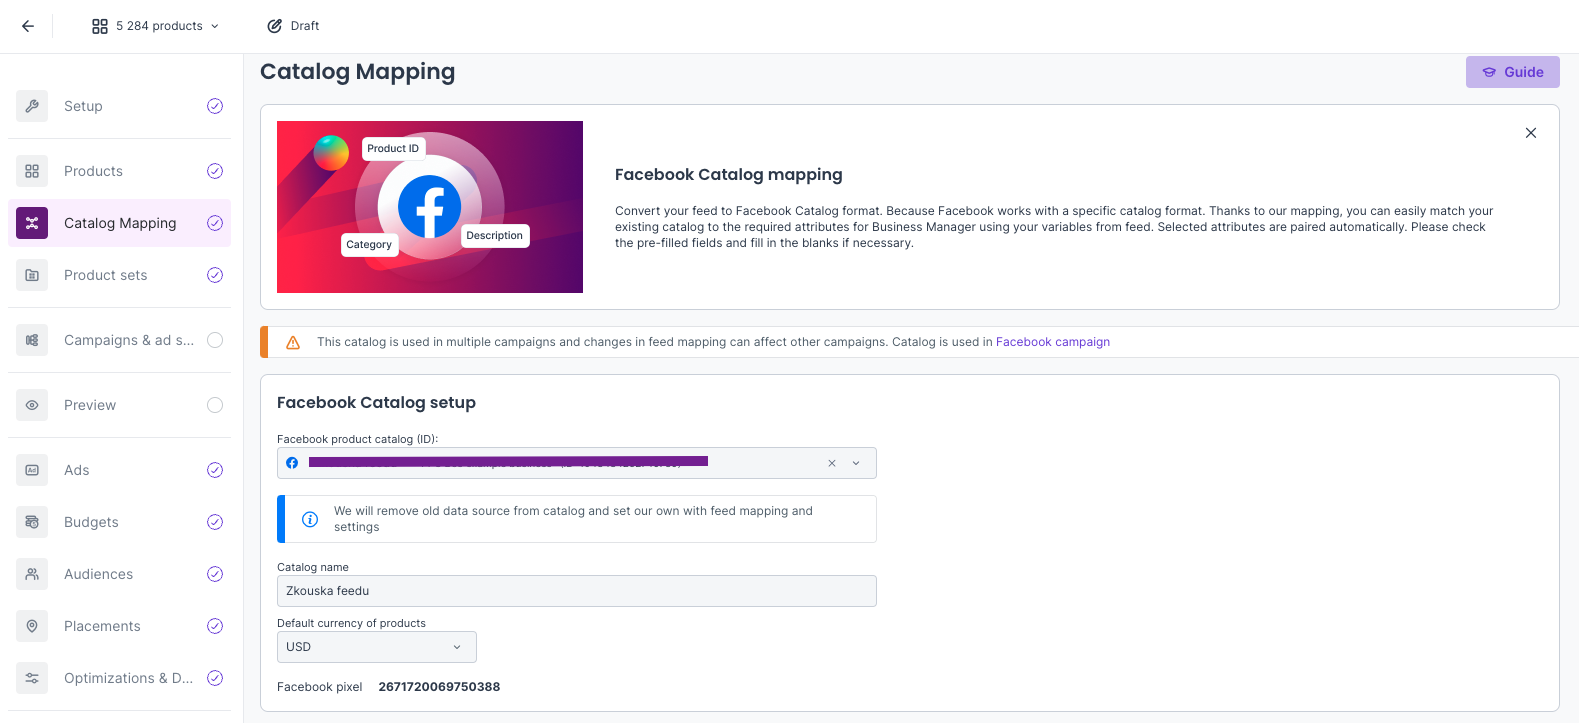Click the Budgets coins icon
Image resolution: width=1579 pixels, height=723 pixels.
[x=32, y=522]
